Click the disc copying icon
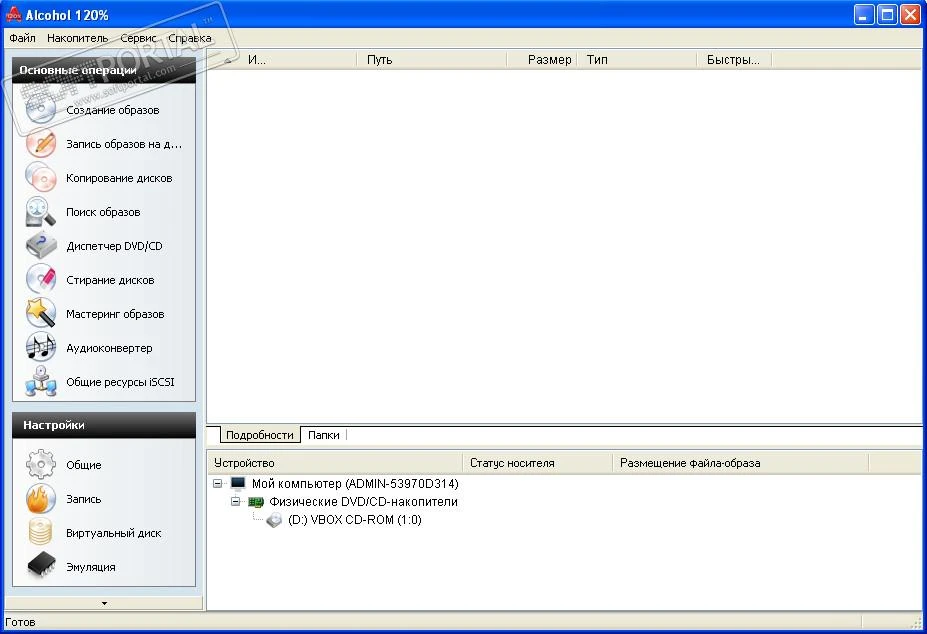Screen dimensions: 927x634 pyautogui.click(x=41, y=178)
